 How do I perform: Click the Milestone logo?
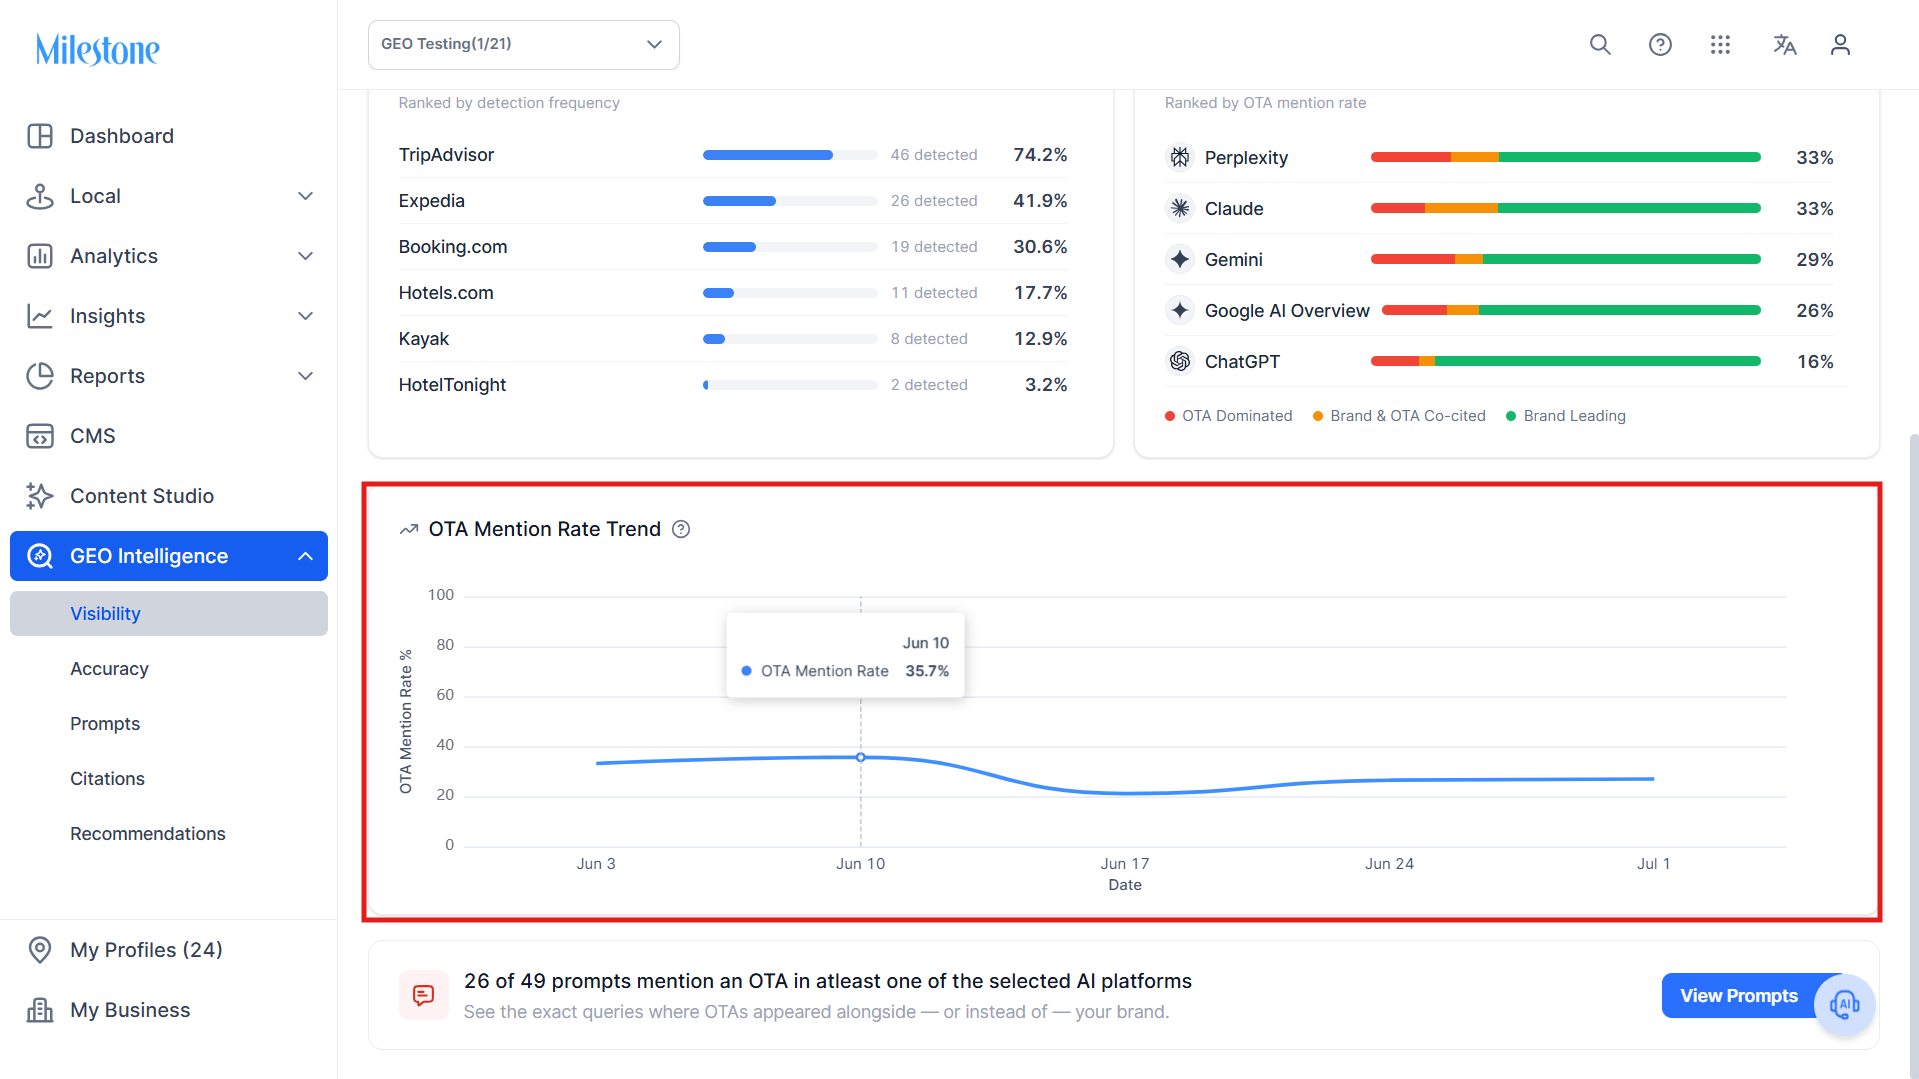click(98, 49)
